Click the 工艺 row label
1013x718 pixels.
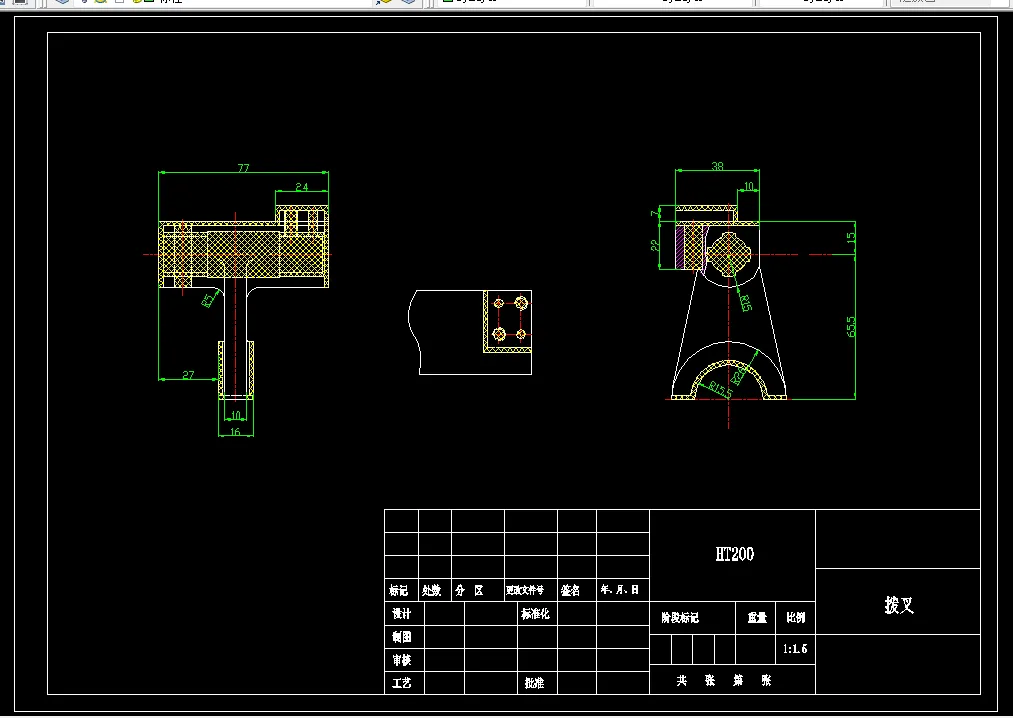coord(402,682)
